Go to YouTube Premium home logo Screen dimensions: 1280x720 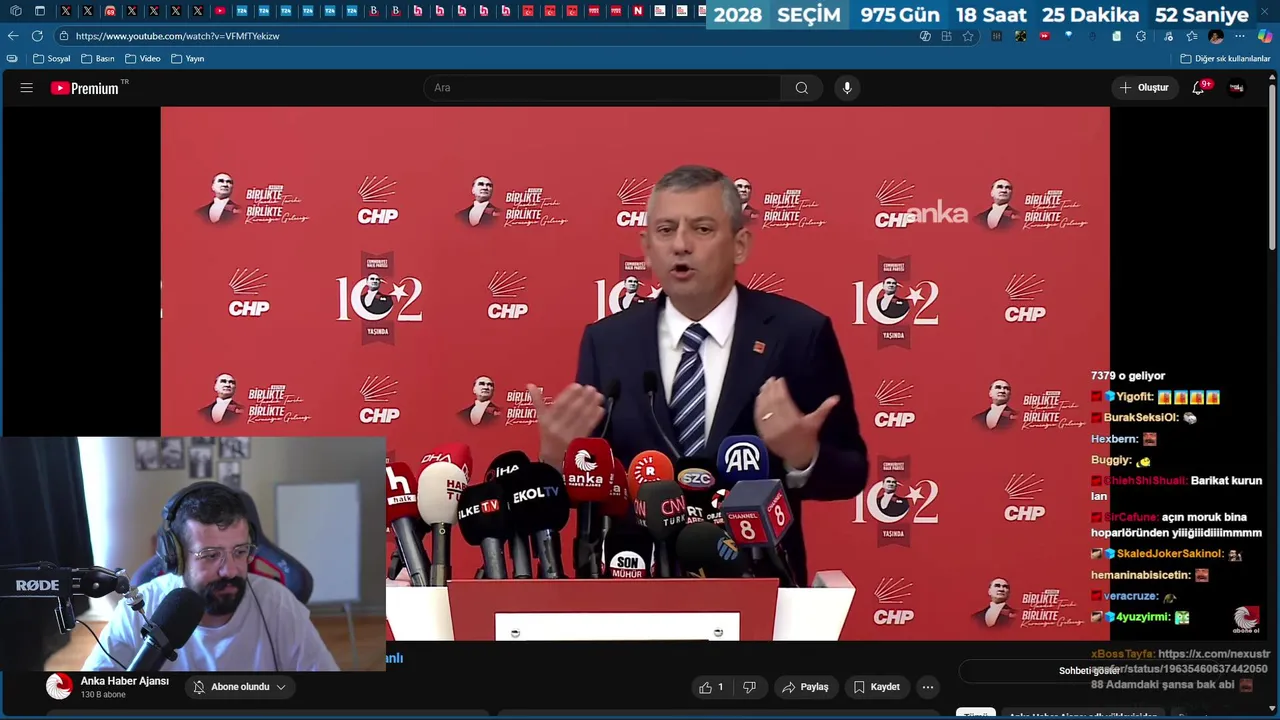point(85,88)
